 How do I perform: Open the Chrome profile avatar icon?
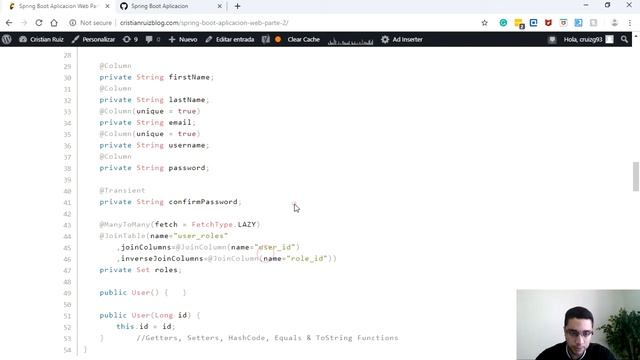coord(614,23)
